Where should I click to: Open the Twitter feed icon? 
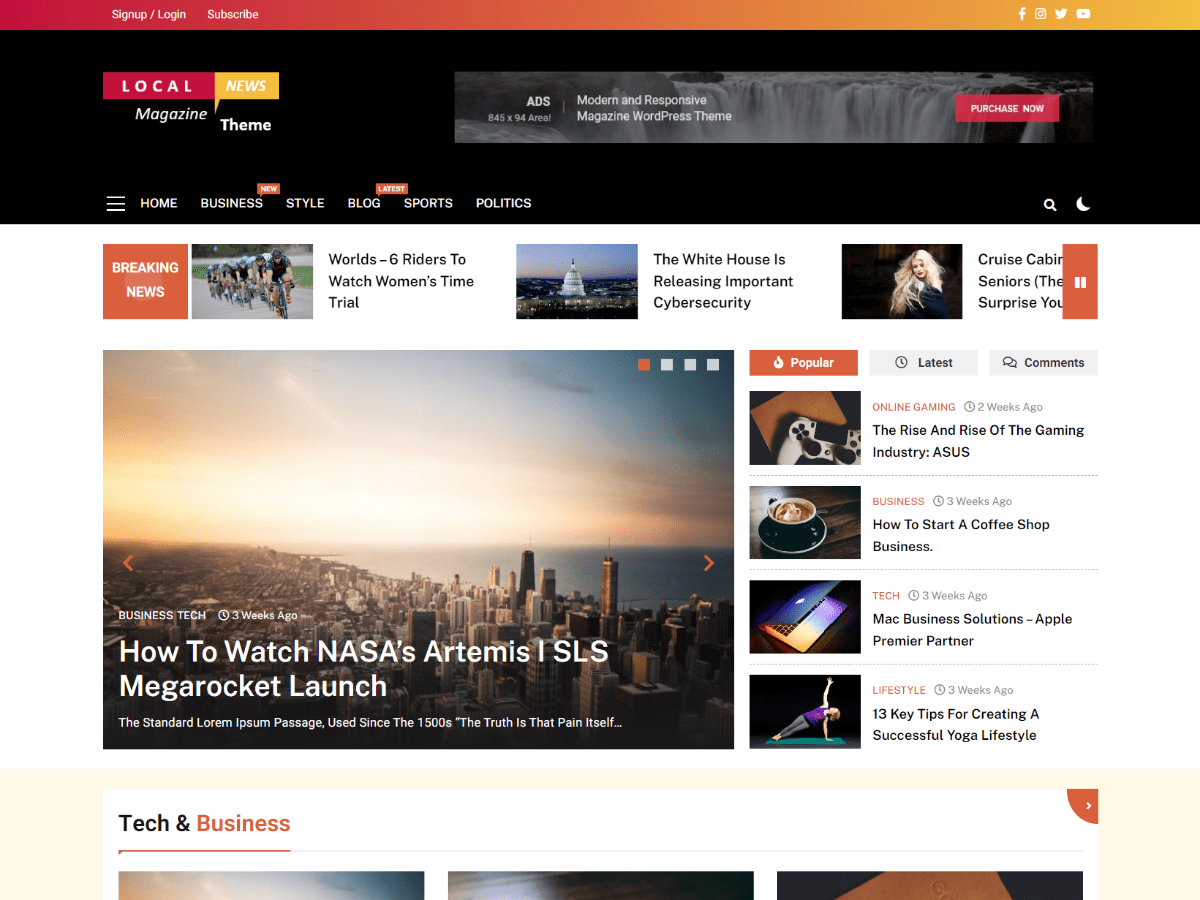pyautogui.click(x=1061, y=13)
